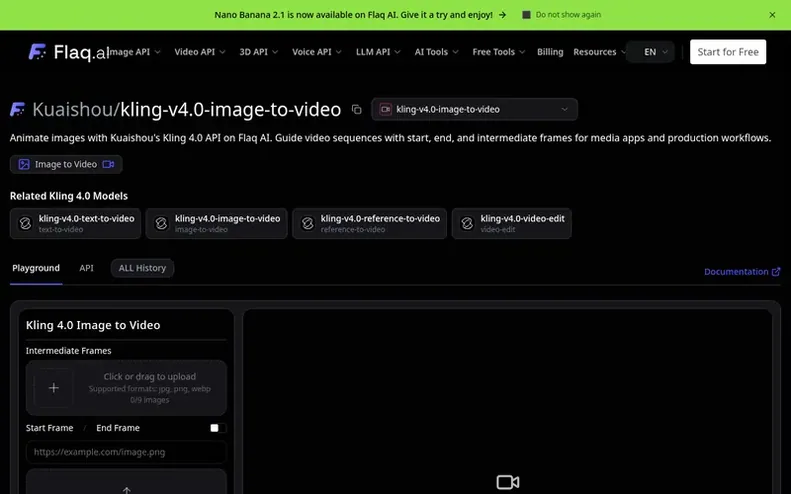This screenshot has height=494, width=791.
Task: Click the icon on the reference-to-video card
Action: [308, 223]
